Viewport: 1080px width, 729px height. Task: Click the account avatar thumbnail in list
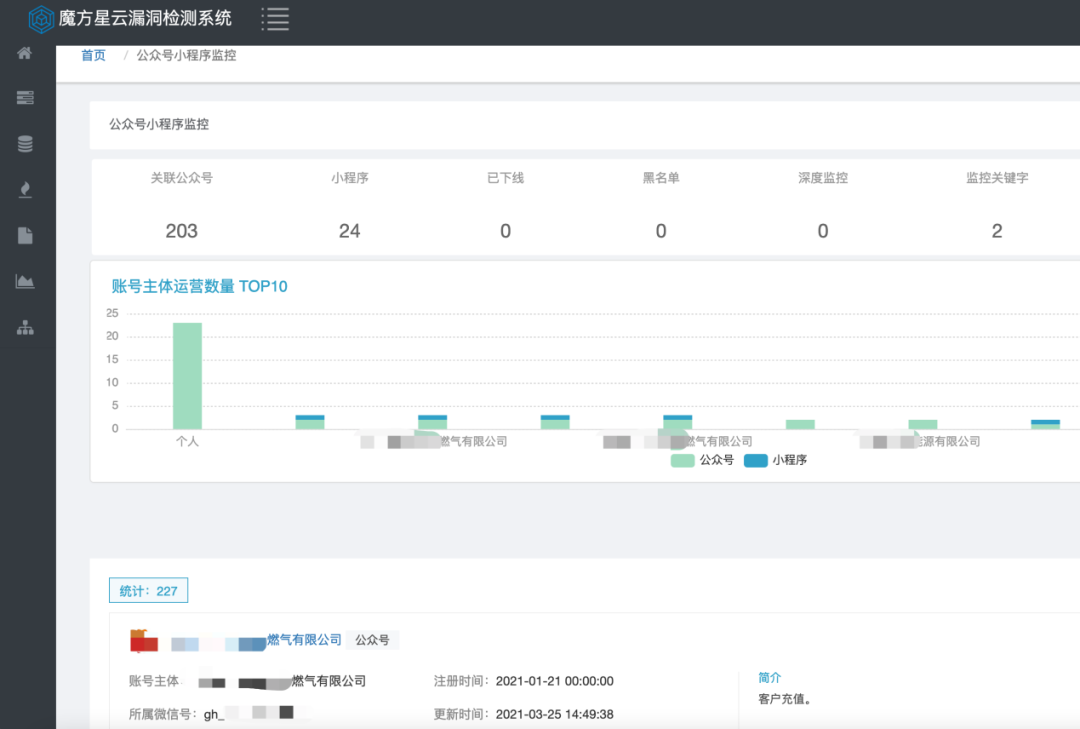tap(144, 640)
